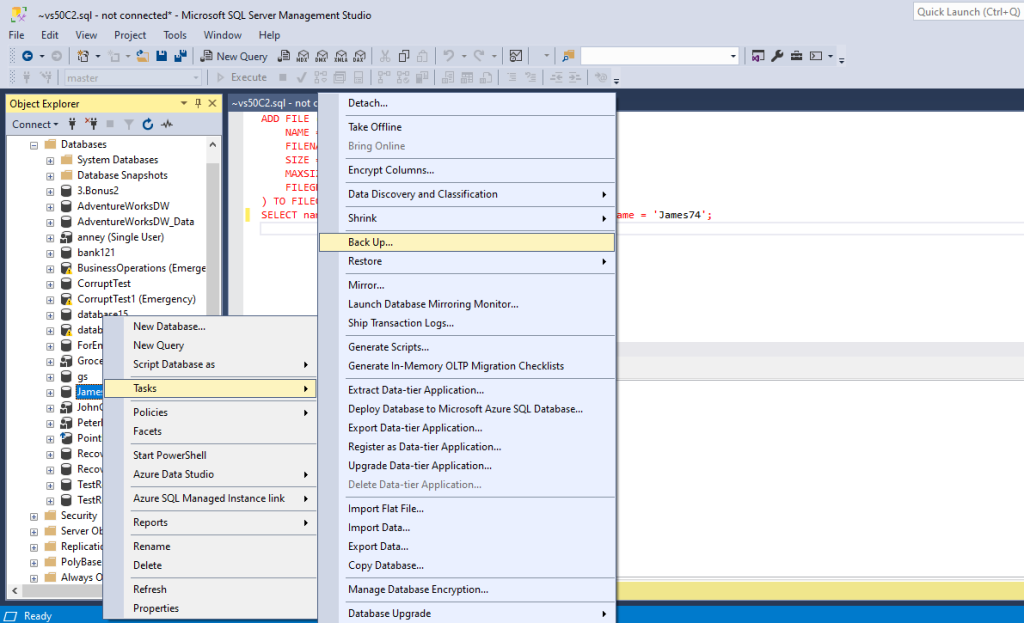Choose Generate Scripts... menu entry
Viewport: 1024px width, 623px height.
pos(467,347)
